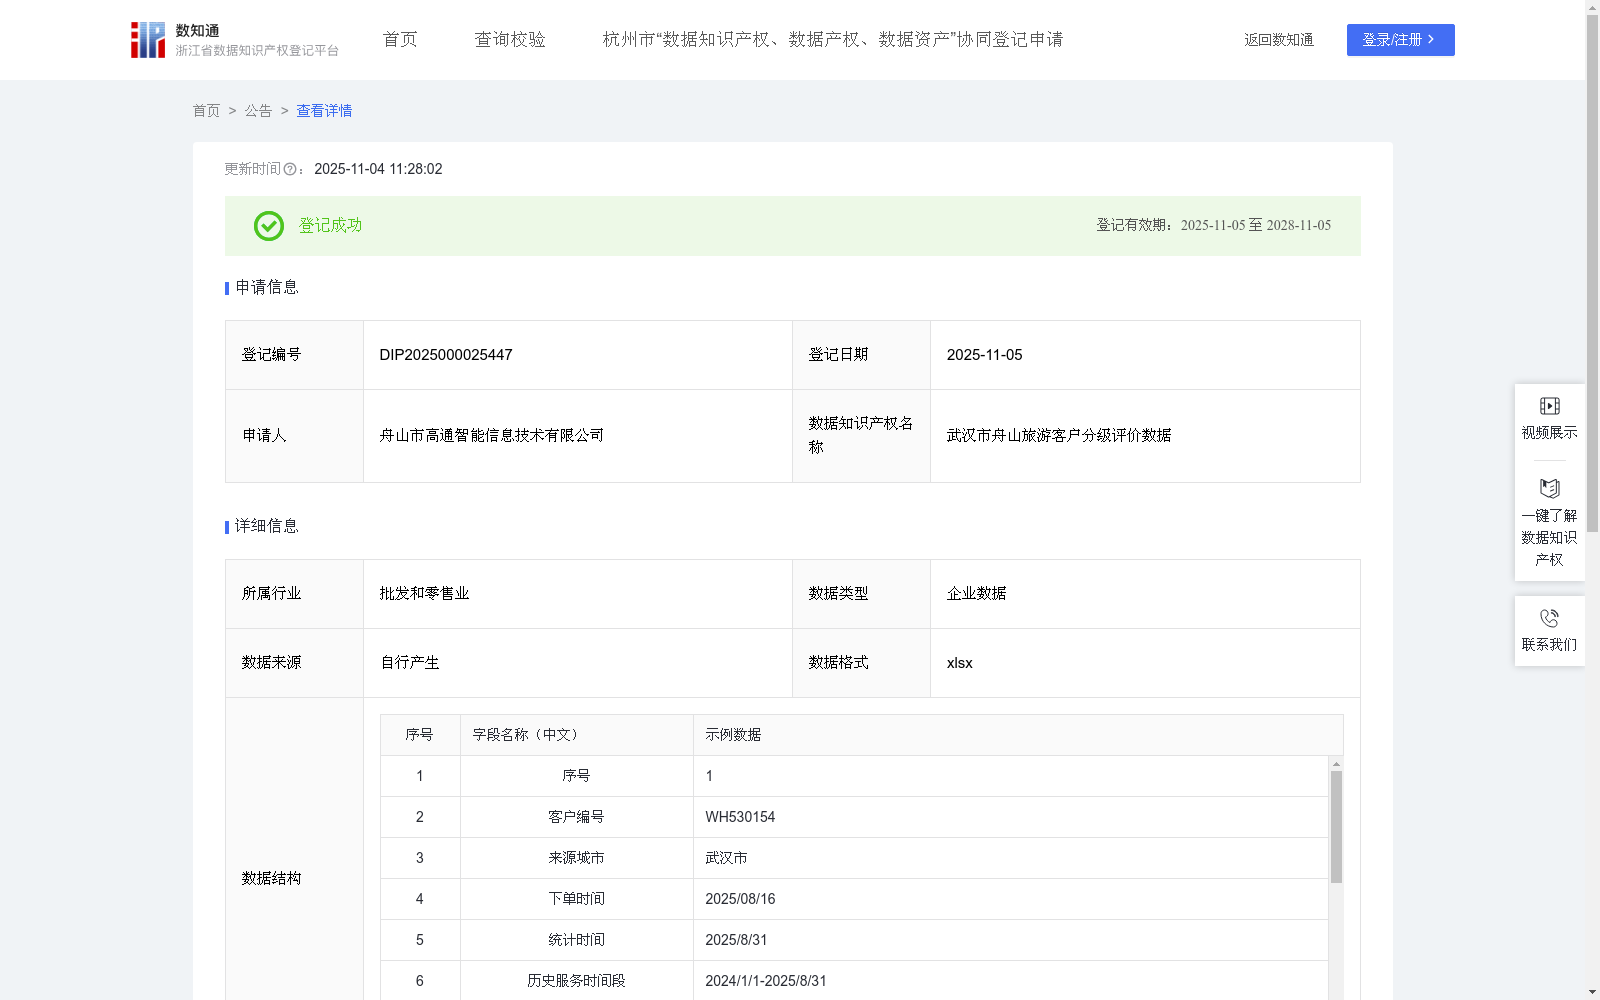
Task: Open the 杭州市协同登记申请 menu item
Action: pos(833,40)
